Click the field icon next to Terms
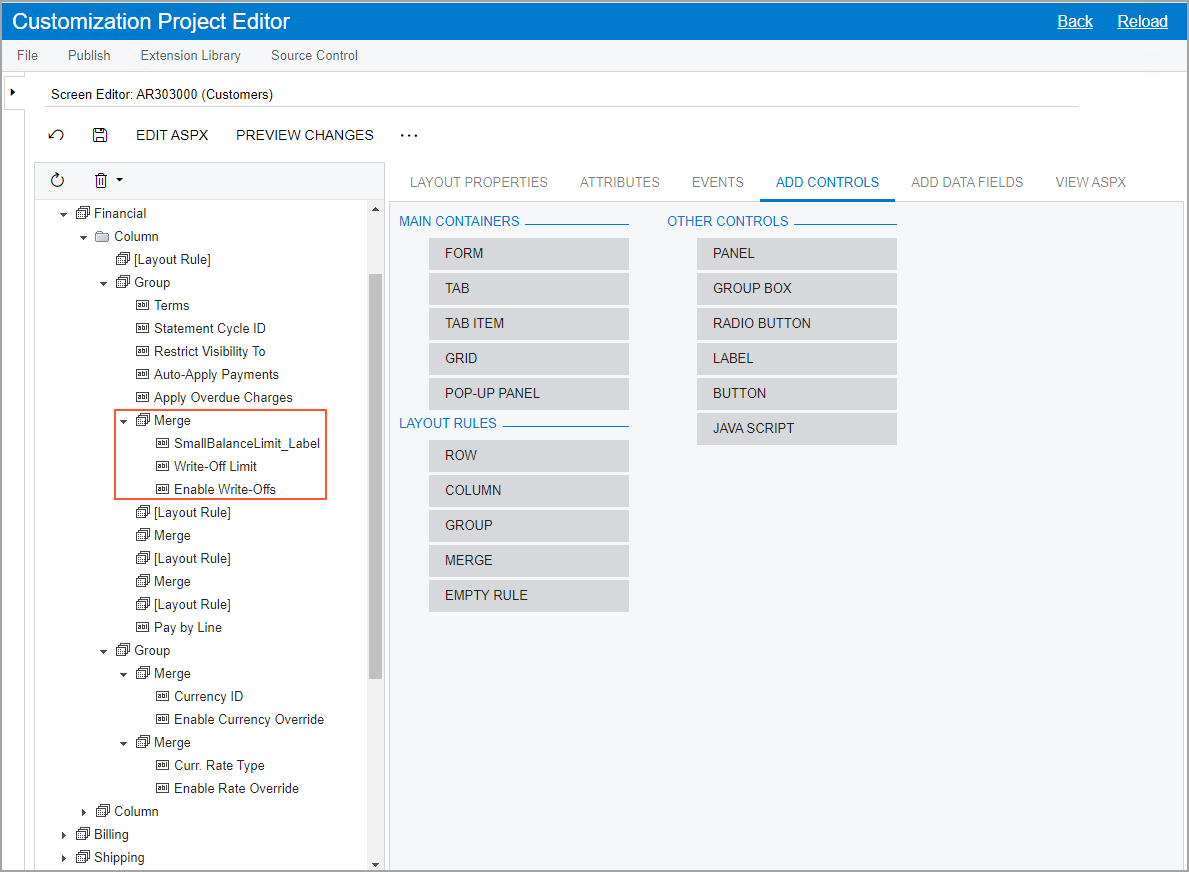The width and height of the screenshot is (1189, 872). point(142,306)
